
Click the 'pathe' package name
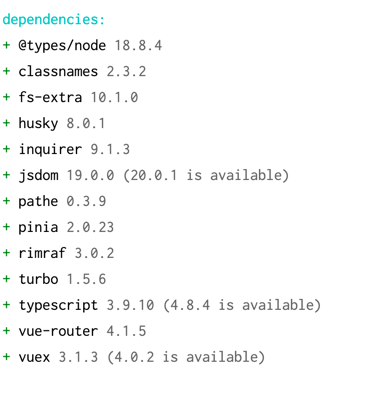coord(38,201)
